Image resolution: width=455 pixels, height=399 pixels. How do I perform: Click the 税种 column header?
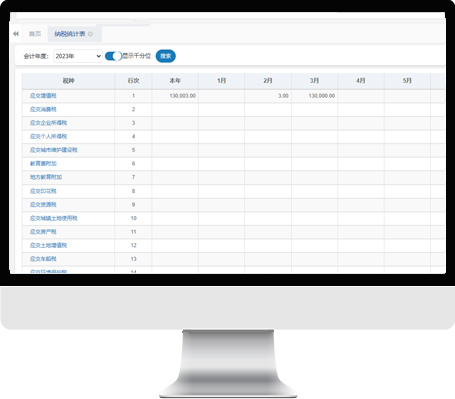(x=68, y=81)
